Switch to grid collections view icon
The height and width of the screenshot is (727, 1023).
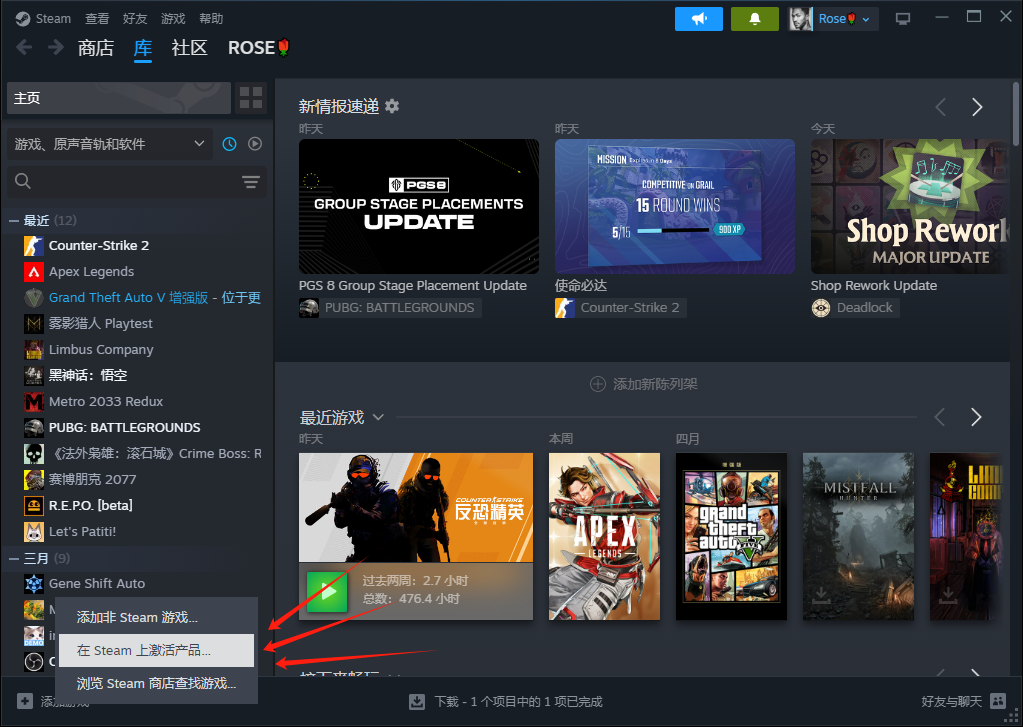[251, 98]
